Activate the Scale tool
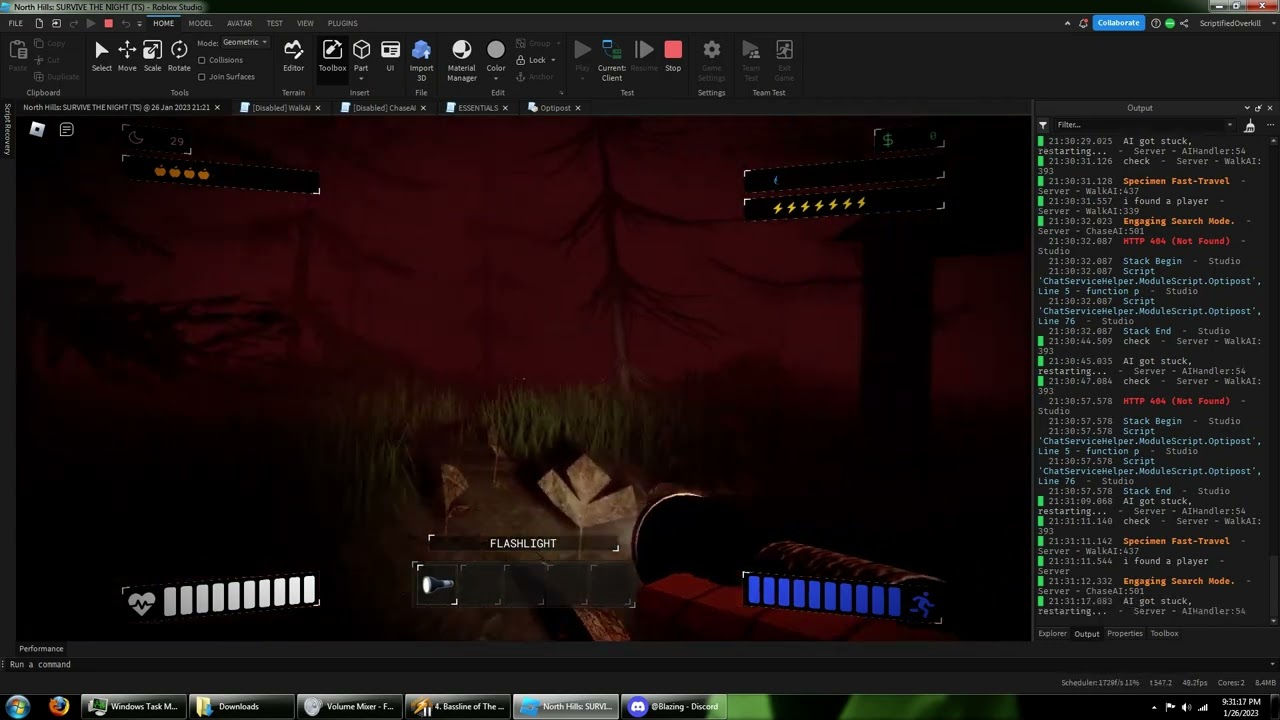Viewport: 1280px width, 720px height. pos(152,56)
